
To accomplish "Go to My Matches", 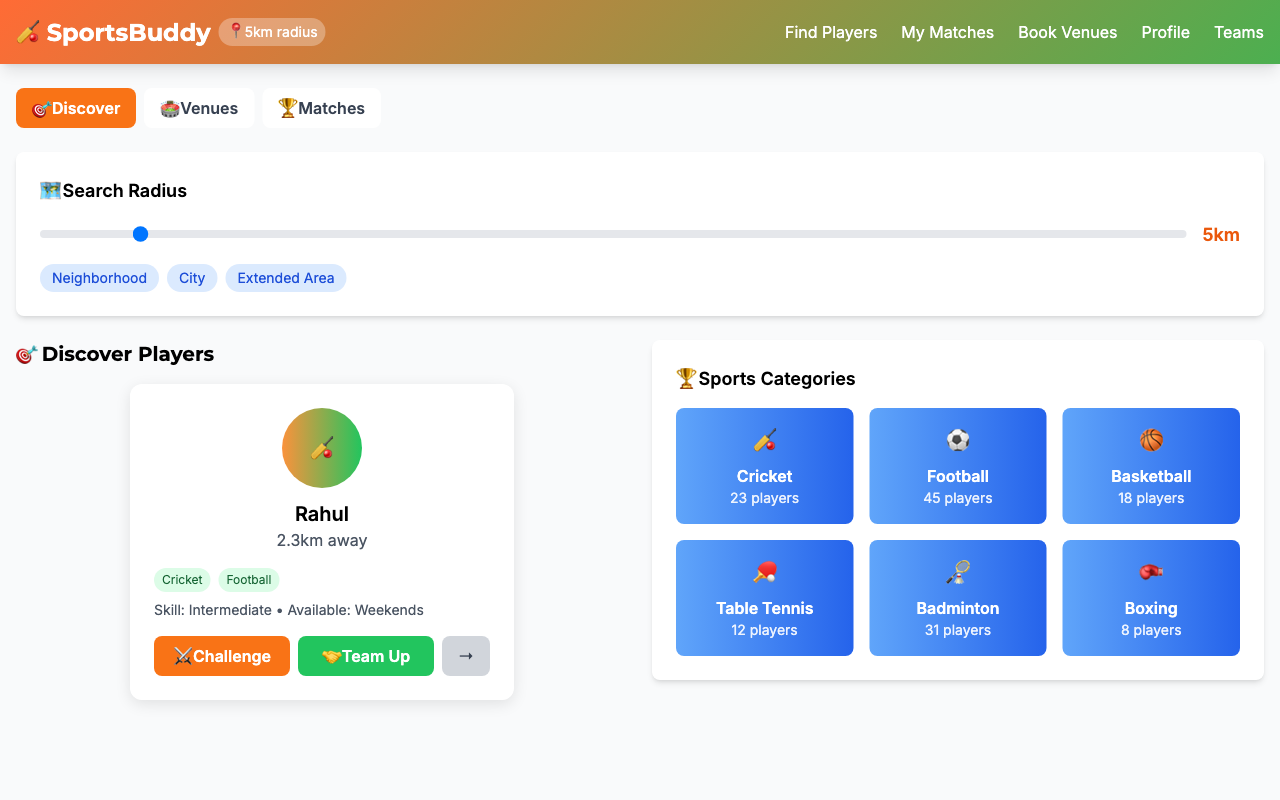I will (947, 32).
